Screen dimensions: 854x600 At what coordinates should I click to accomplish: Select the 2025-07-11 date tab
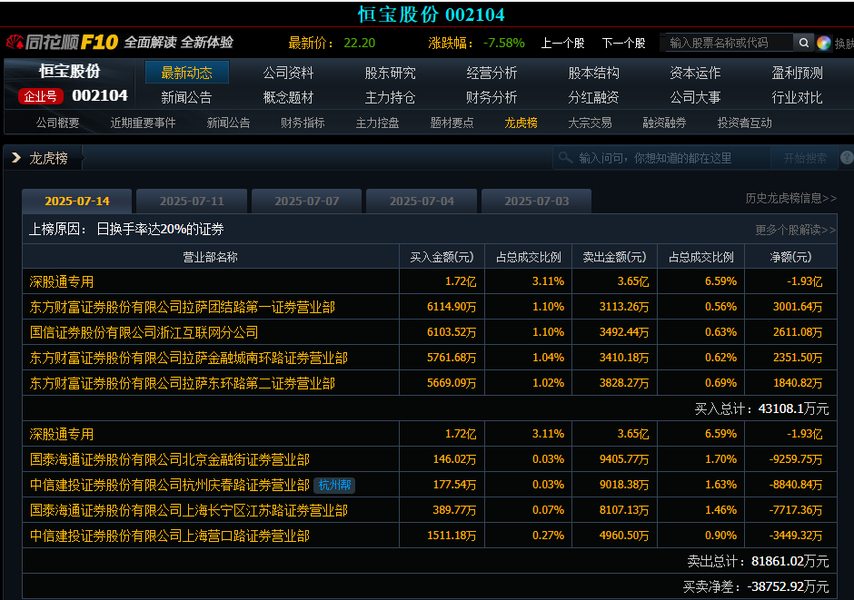click(192, 201)
